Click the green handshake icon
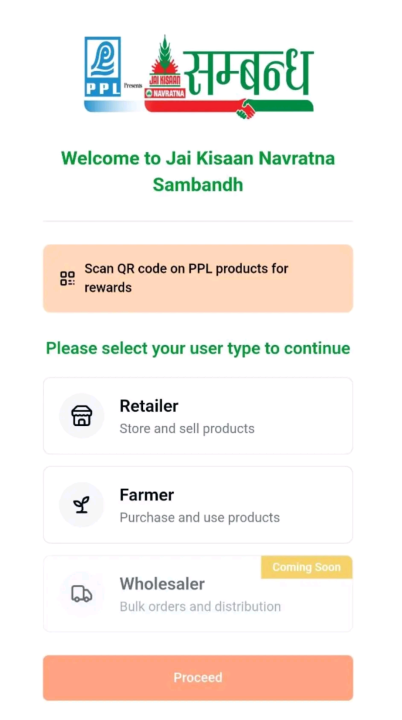 pos(248,109)
